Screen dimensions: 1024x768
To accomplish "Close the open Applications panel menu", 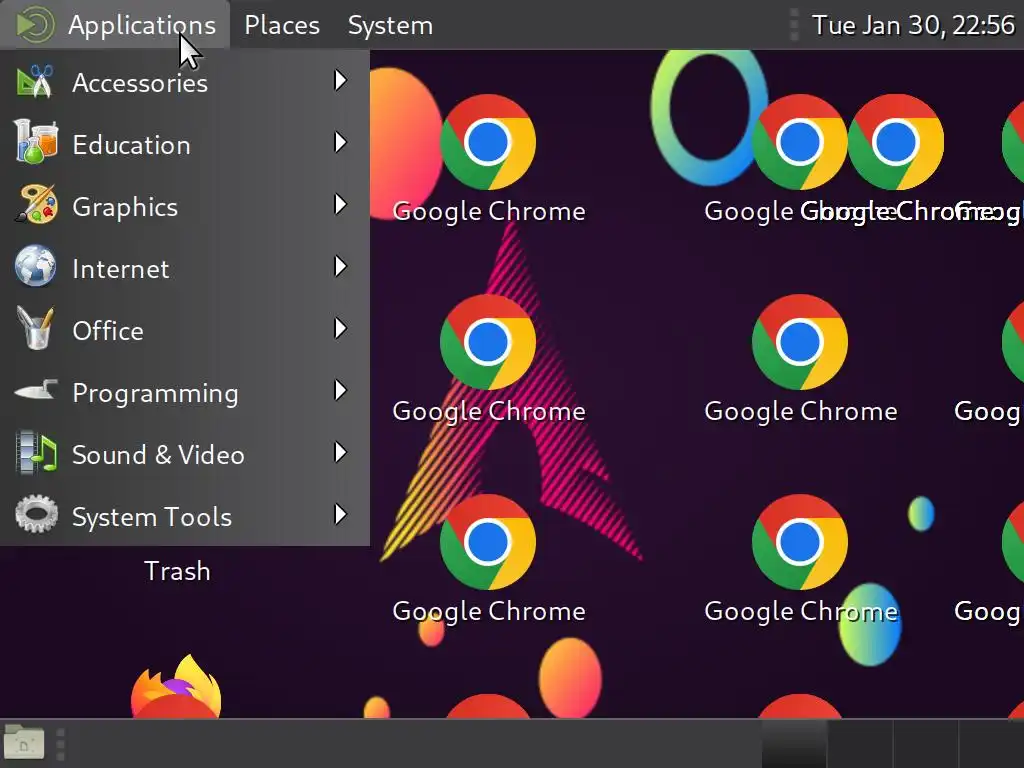I will pos(115,25).
